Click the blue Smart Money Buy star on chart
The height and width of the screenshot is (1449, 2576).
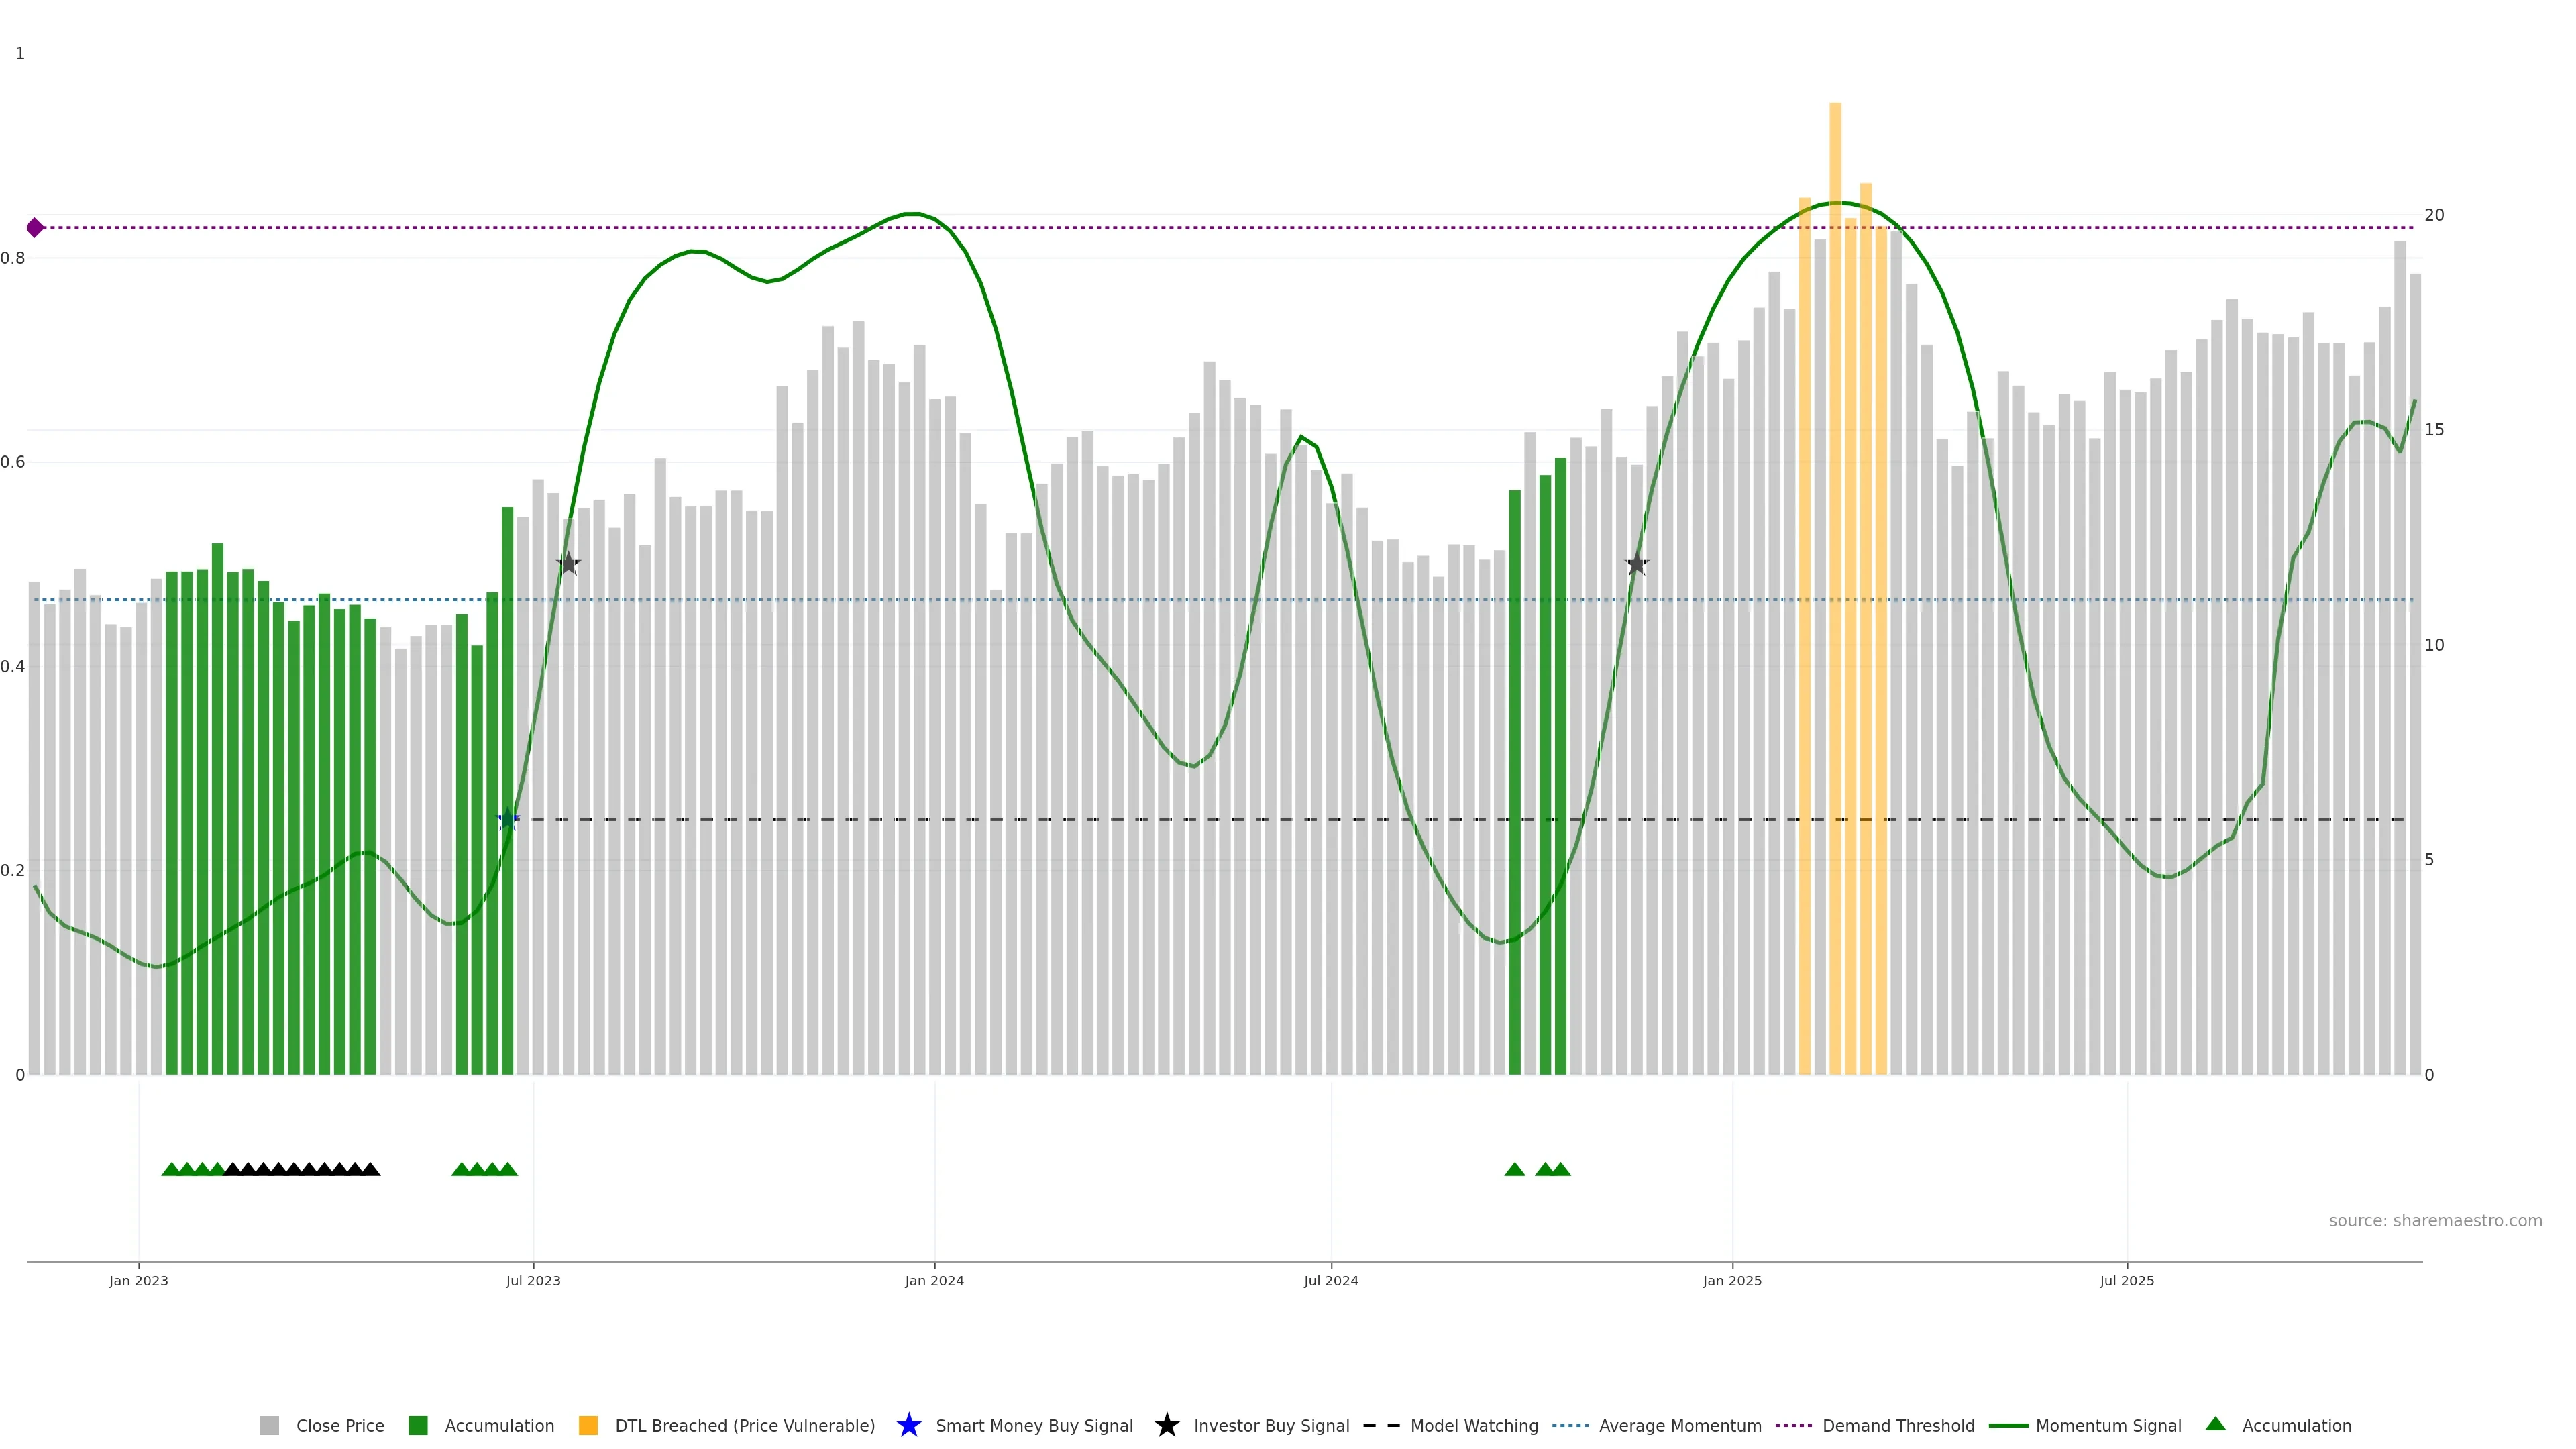click(508, 819)
